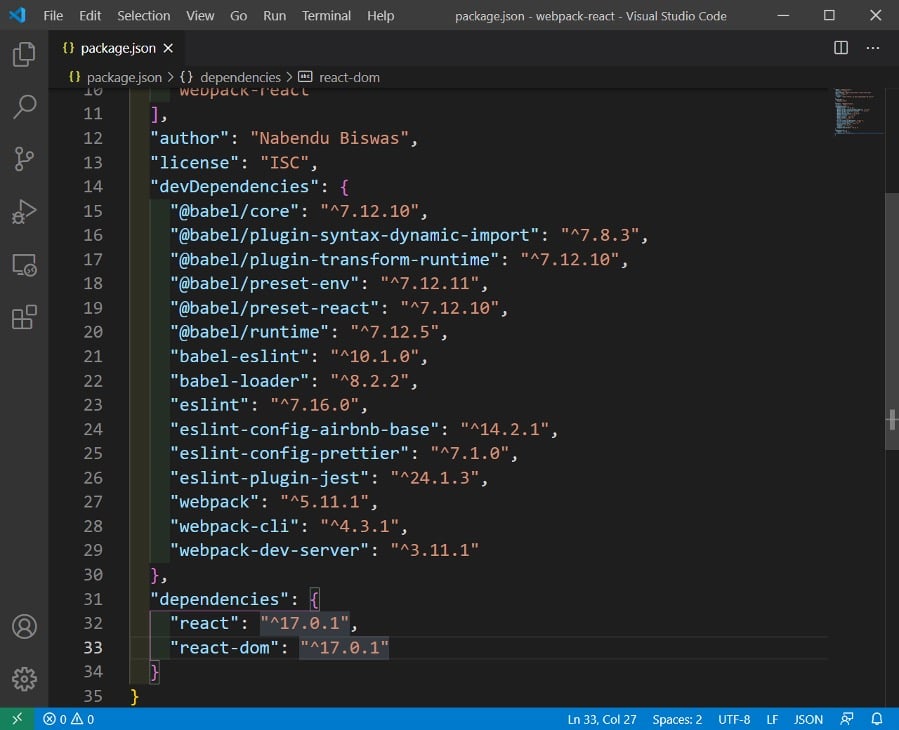Open the dependencies breadcrumb dropdown
This screenshot has height=730, width=899.
[x=240, y=77]
